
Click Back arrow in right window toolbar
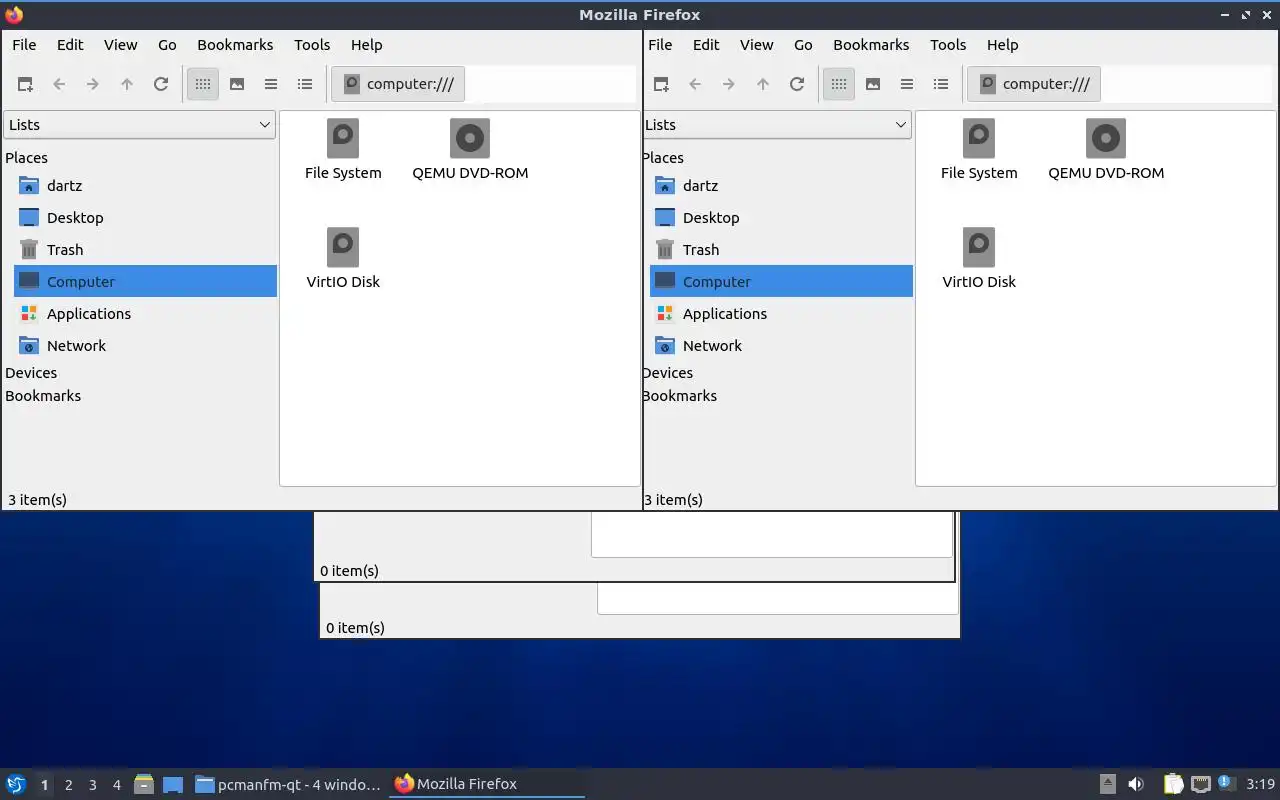[x=695, y=84]
